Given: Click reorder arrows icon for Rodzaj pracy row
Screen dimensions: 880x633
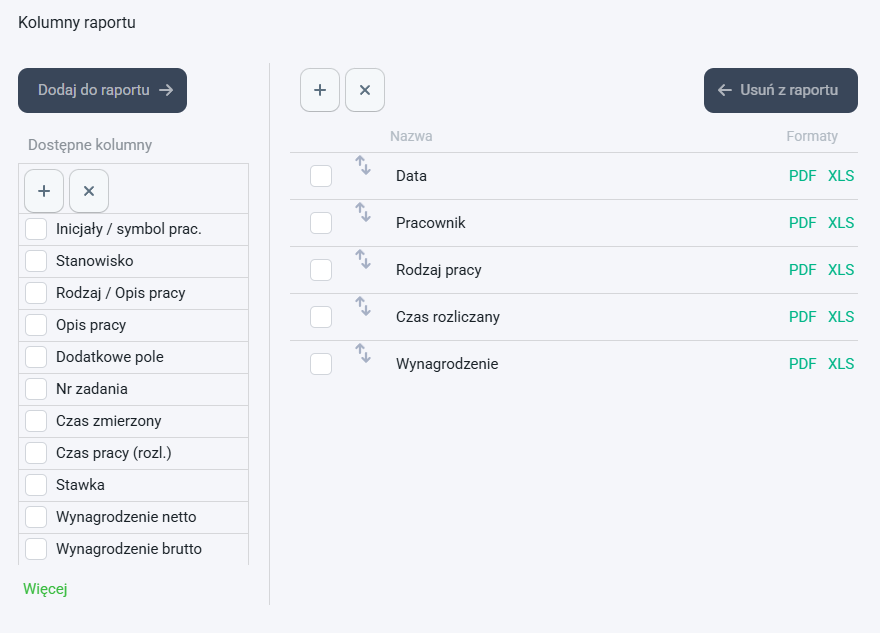Looking at the screenshot, I should (363, 260).
